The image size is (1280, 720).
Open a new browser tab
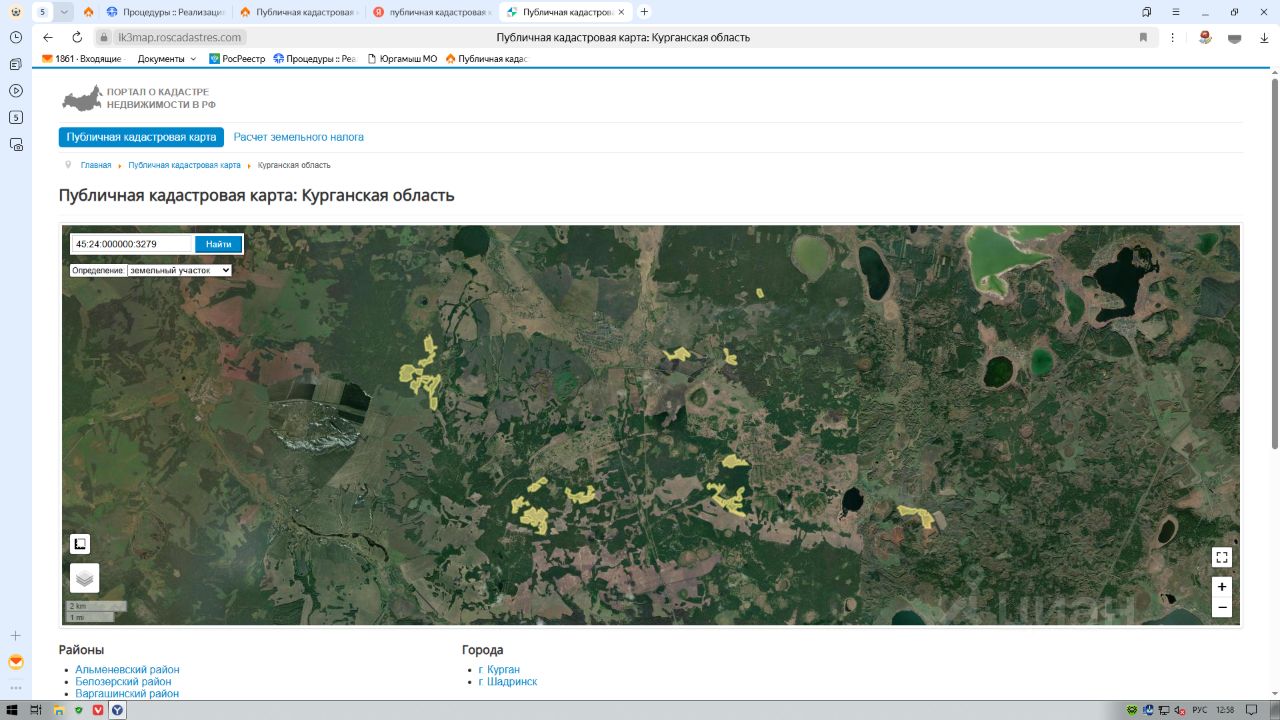[x=644, y=12]
